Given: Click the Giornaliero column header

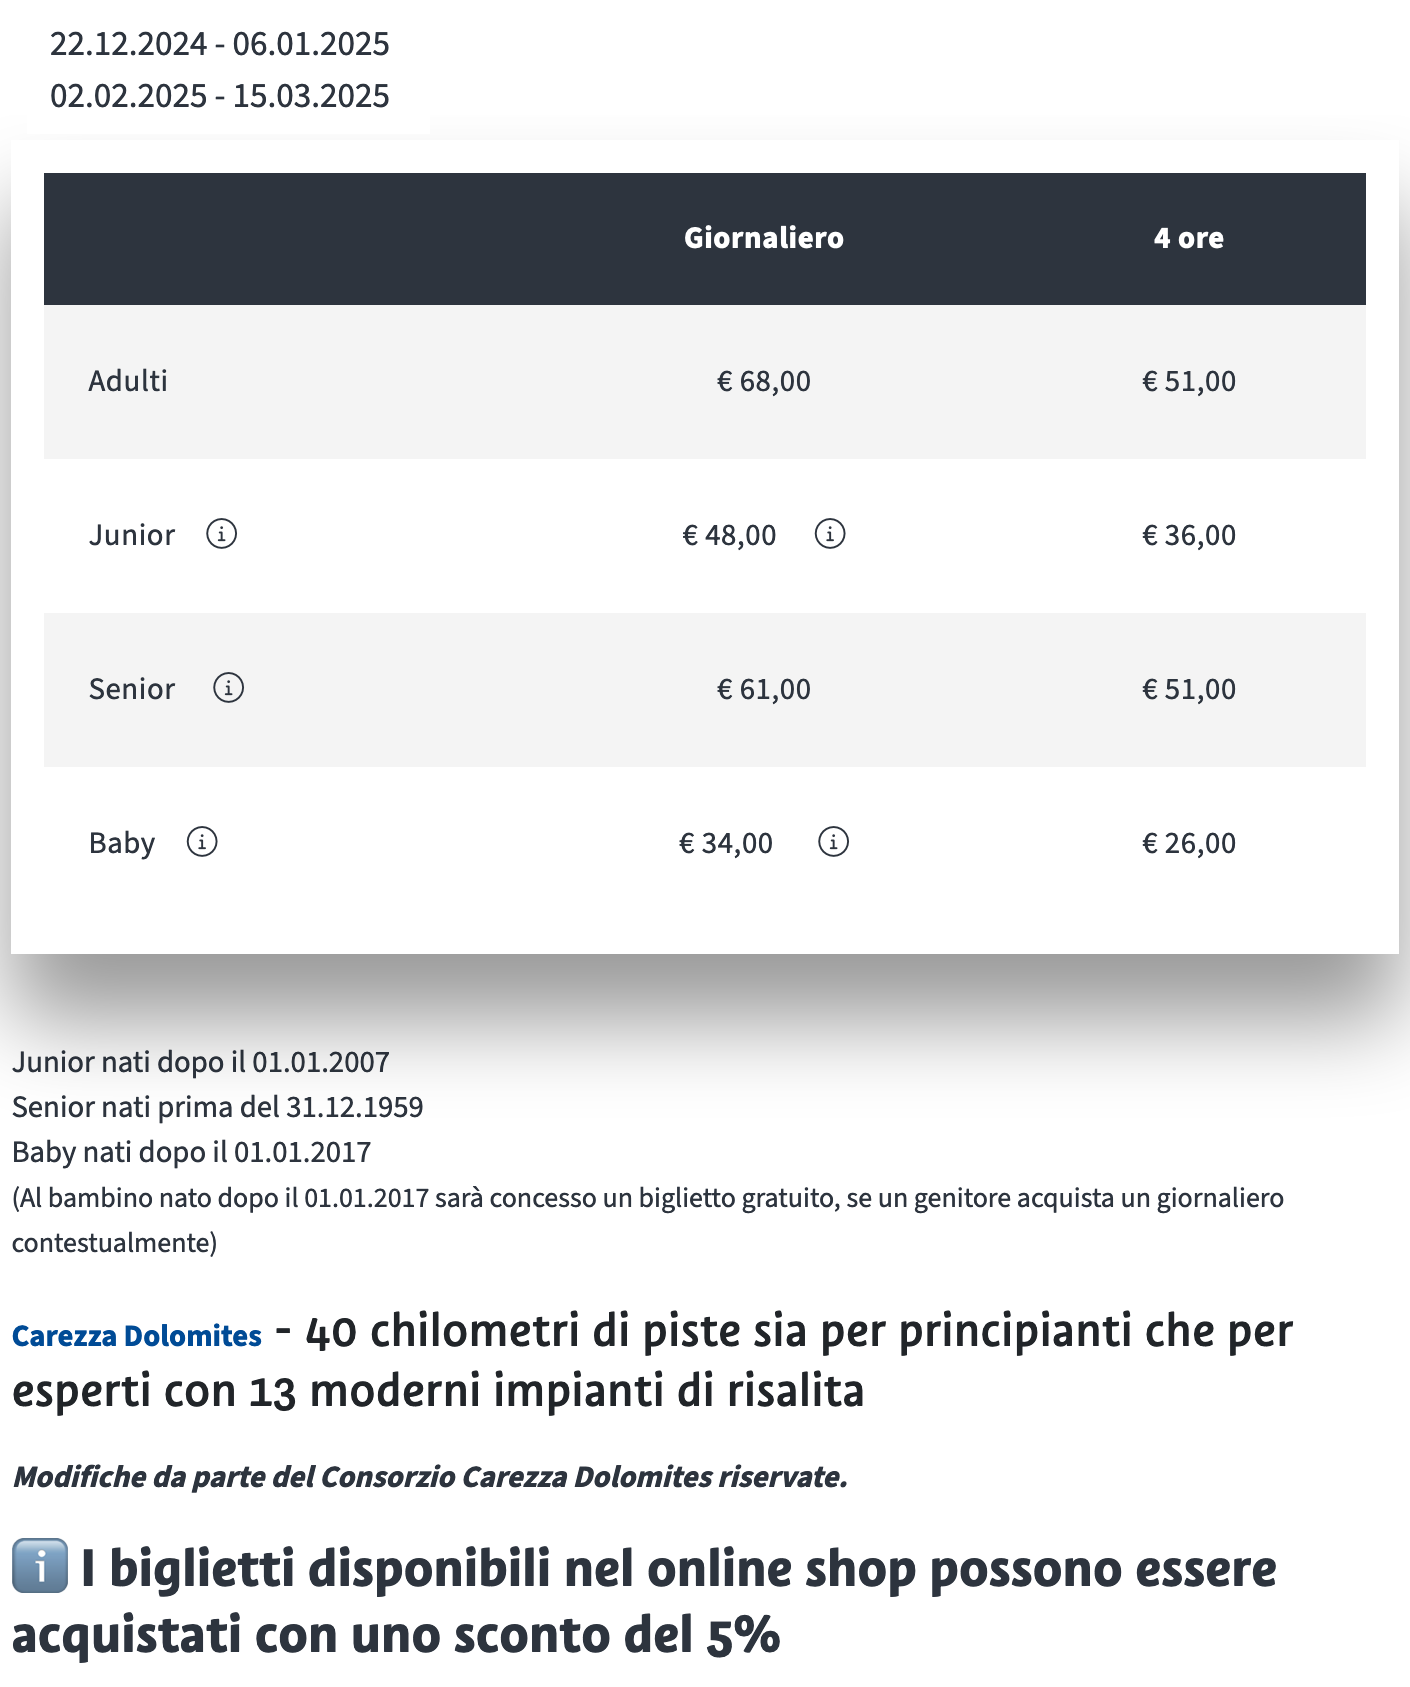Looking at the screenshot, I should (x=763, y=238).
